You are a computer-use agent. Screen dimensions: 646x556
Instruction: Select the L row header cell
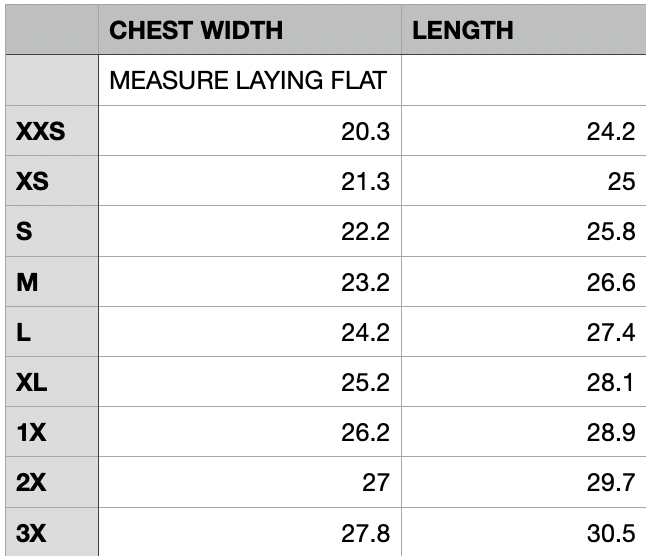click(x=52, y=332)
